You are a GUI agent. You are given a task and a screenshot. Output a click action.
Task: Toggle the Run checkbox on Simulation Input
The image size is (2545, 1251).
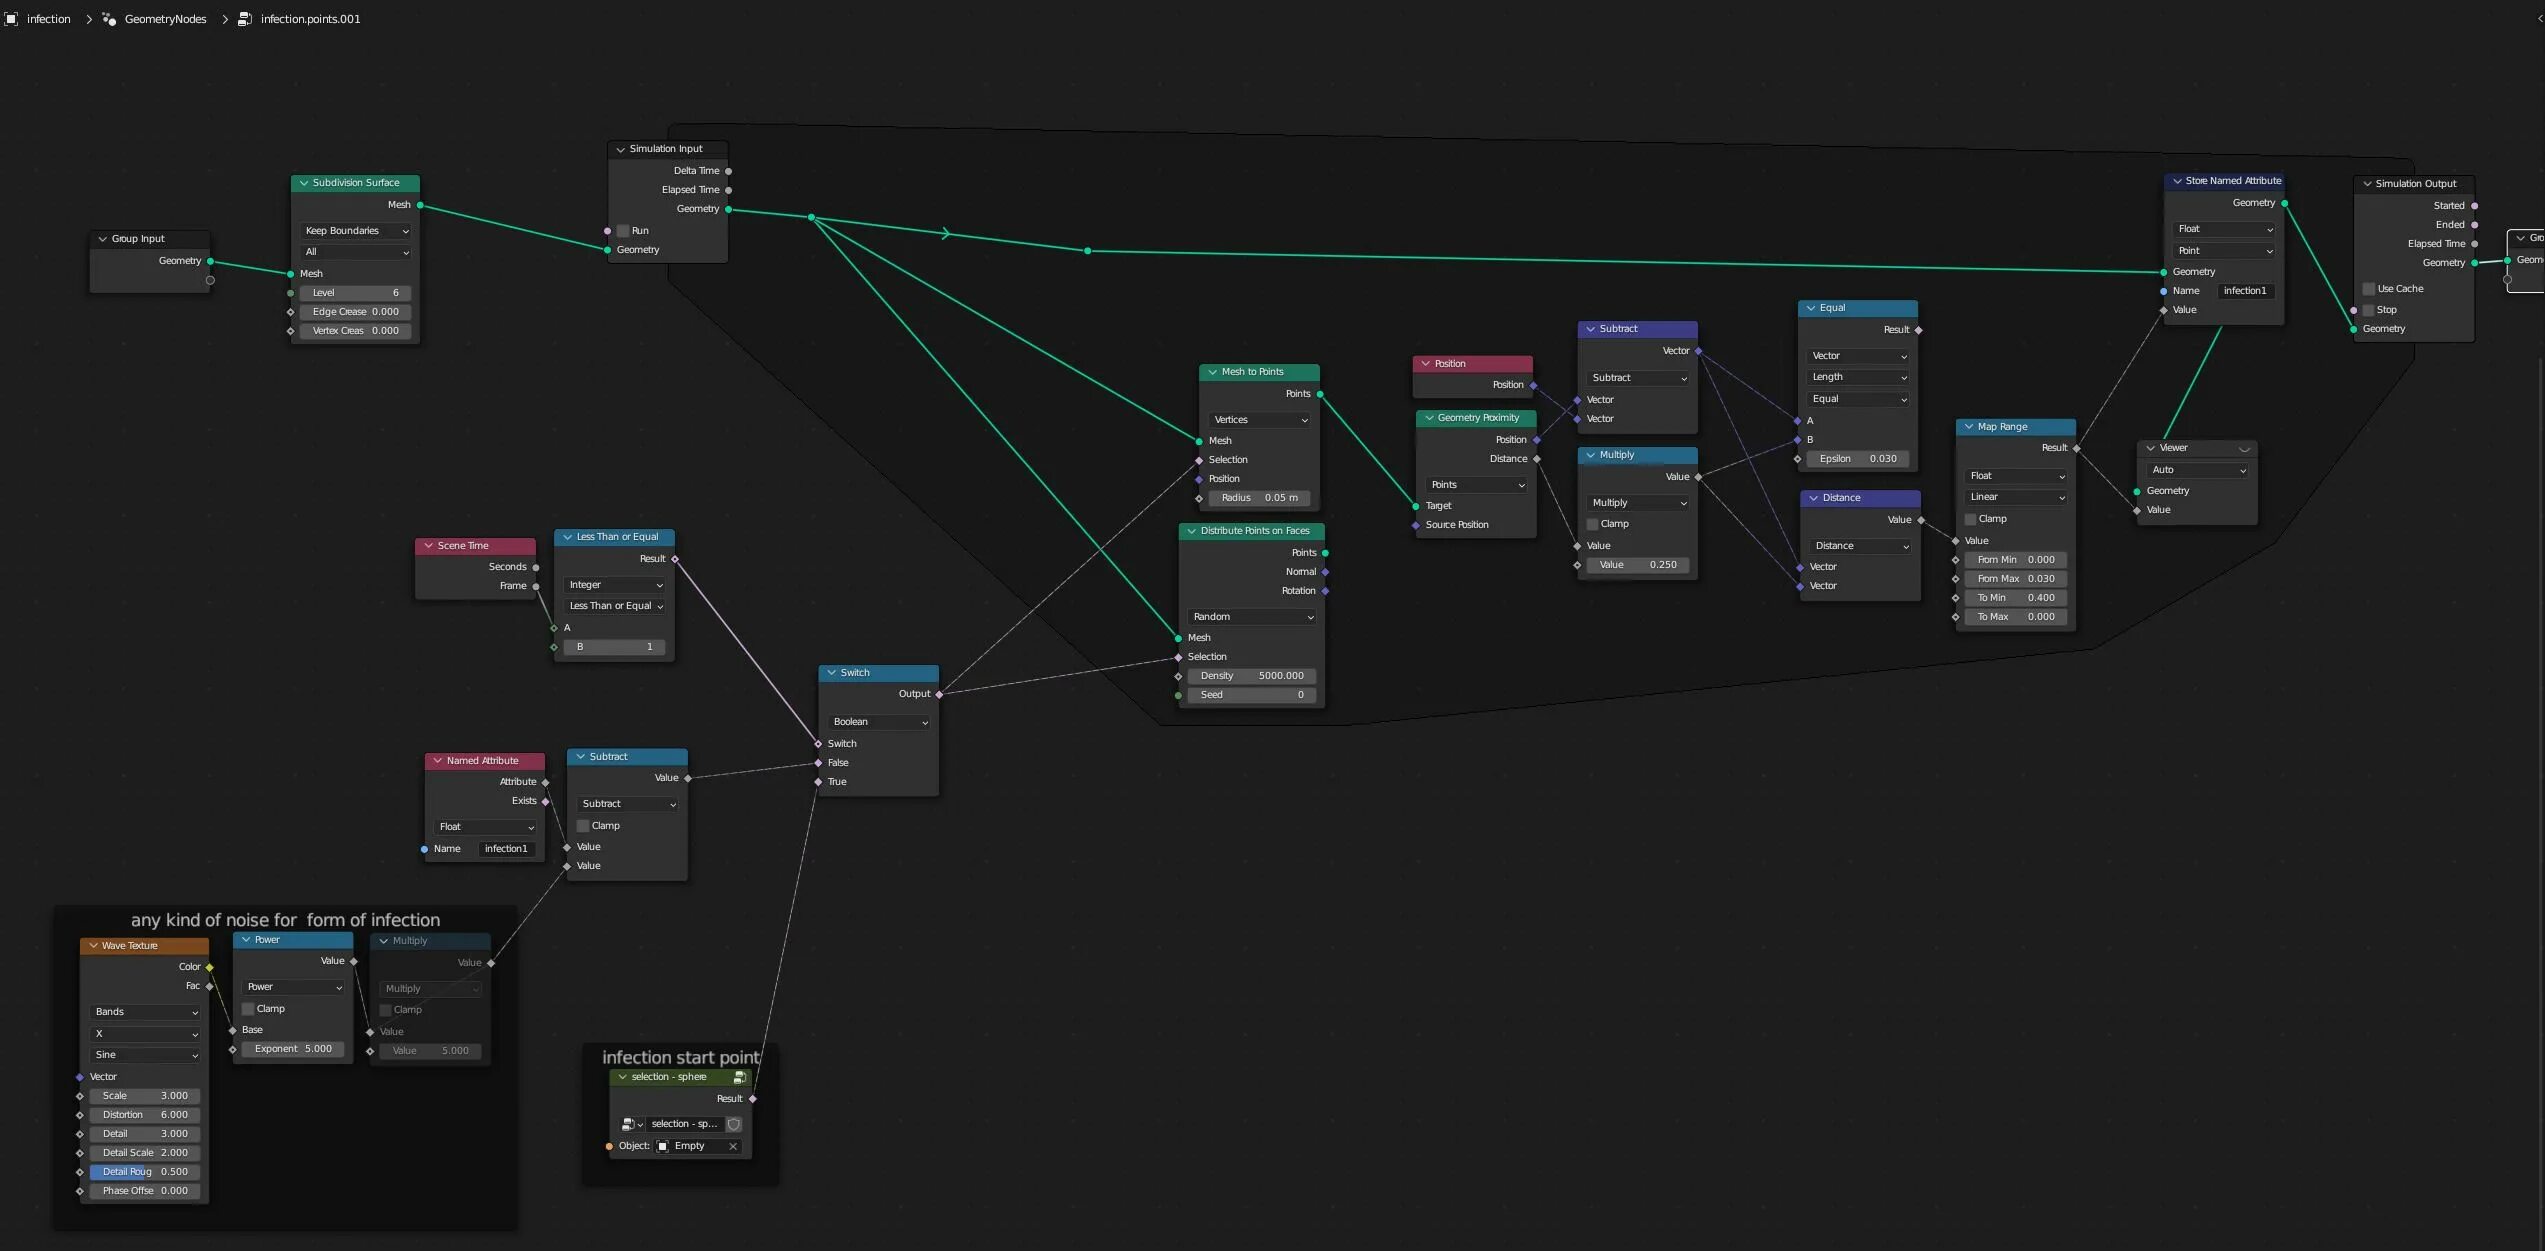[x=623, y=231]
